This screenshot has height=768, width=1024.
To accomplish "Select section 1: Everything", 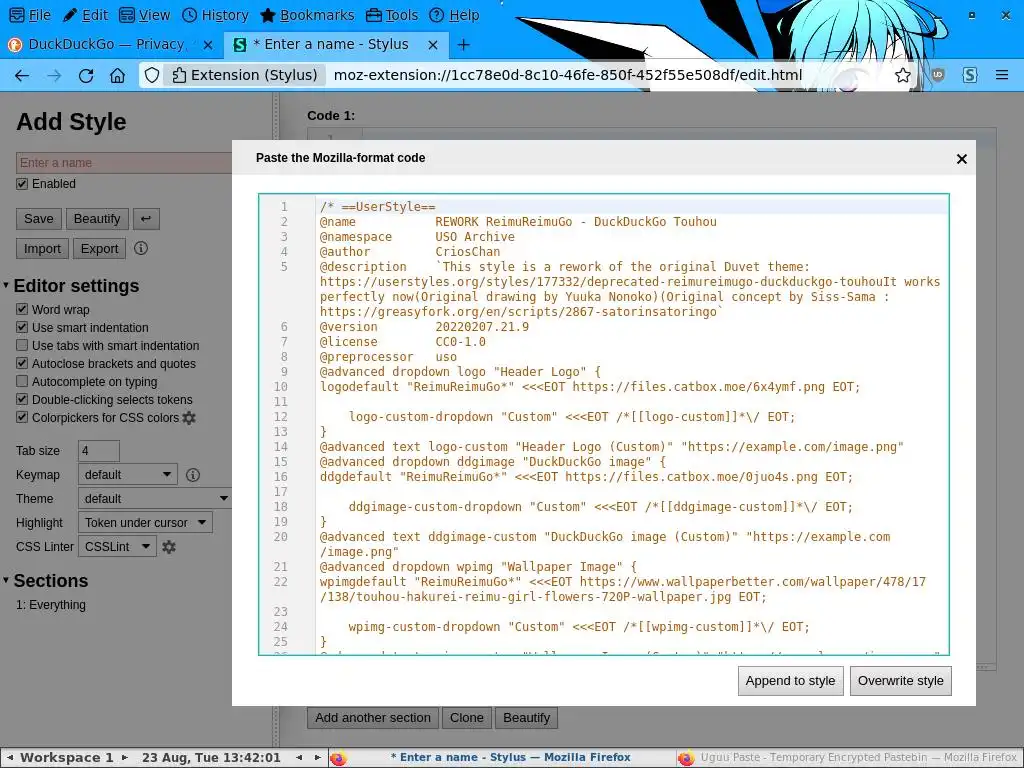I will [51, 605].
